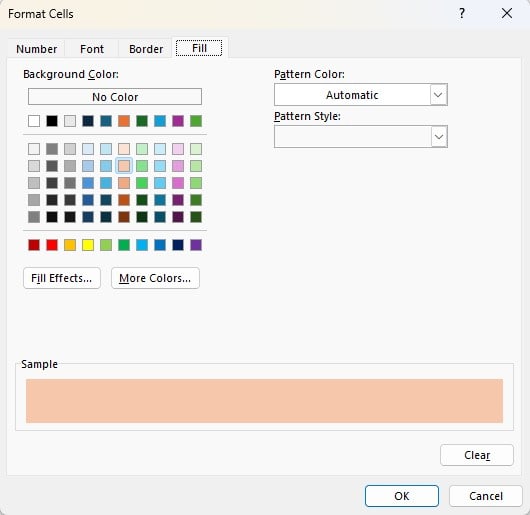Pick the light green swatch in the standard colors row
The image size is (530, 515).
pos(106,245)
